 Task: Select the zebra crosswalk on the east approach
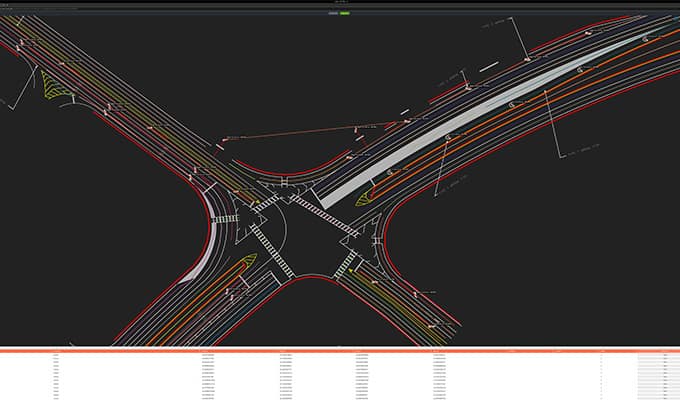point(324,216)
